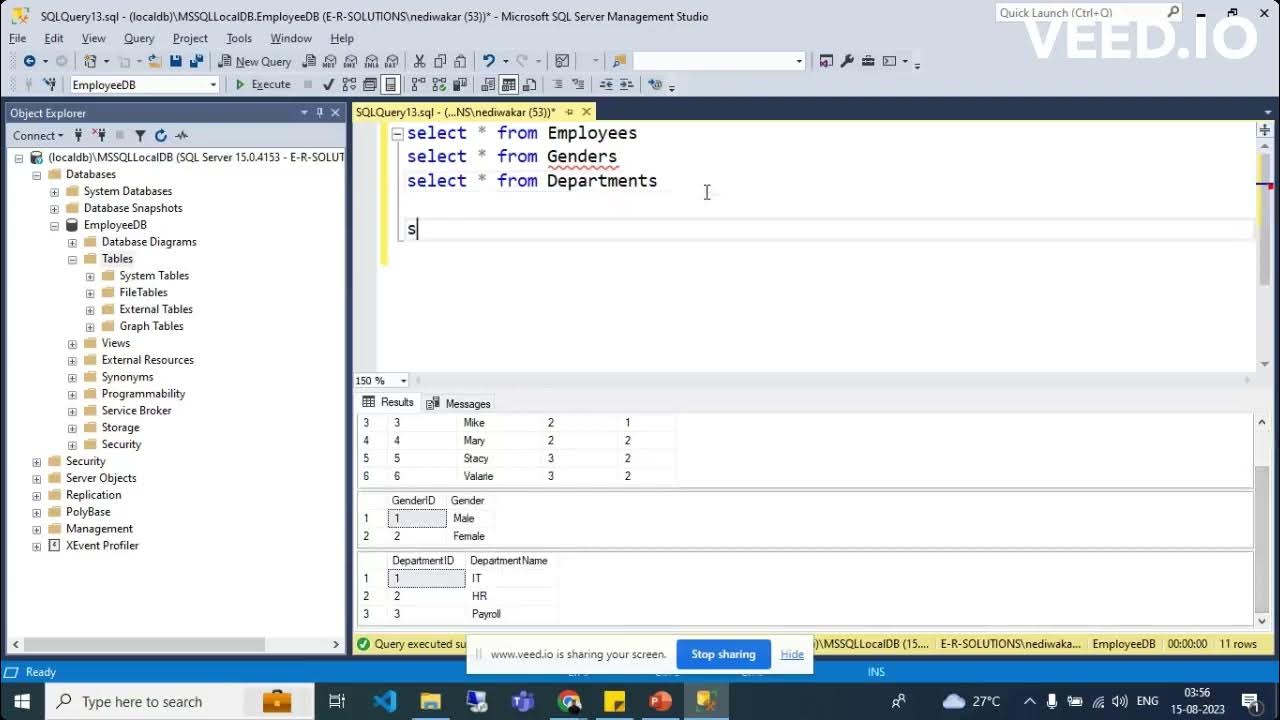Viewport: 1280px width, 720px height.
Task: Open the Project menu
Action: pyautogui.click(x=190, y=38)
